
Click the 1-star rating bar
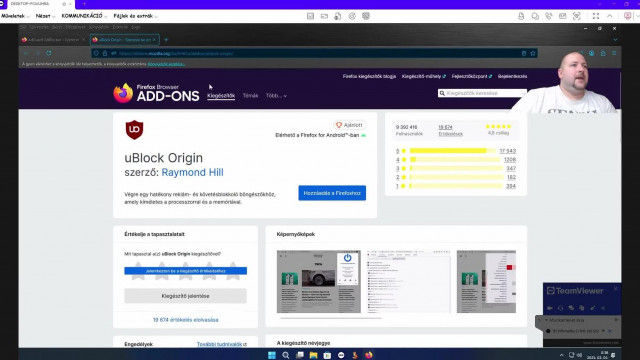(x=456, y=186)
